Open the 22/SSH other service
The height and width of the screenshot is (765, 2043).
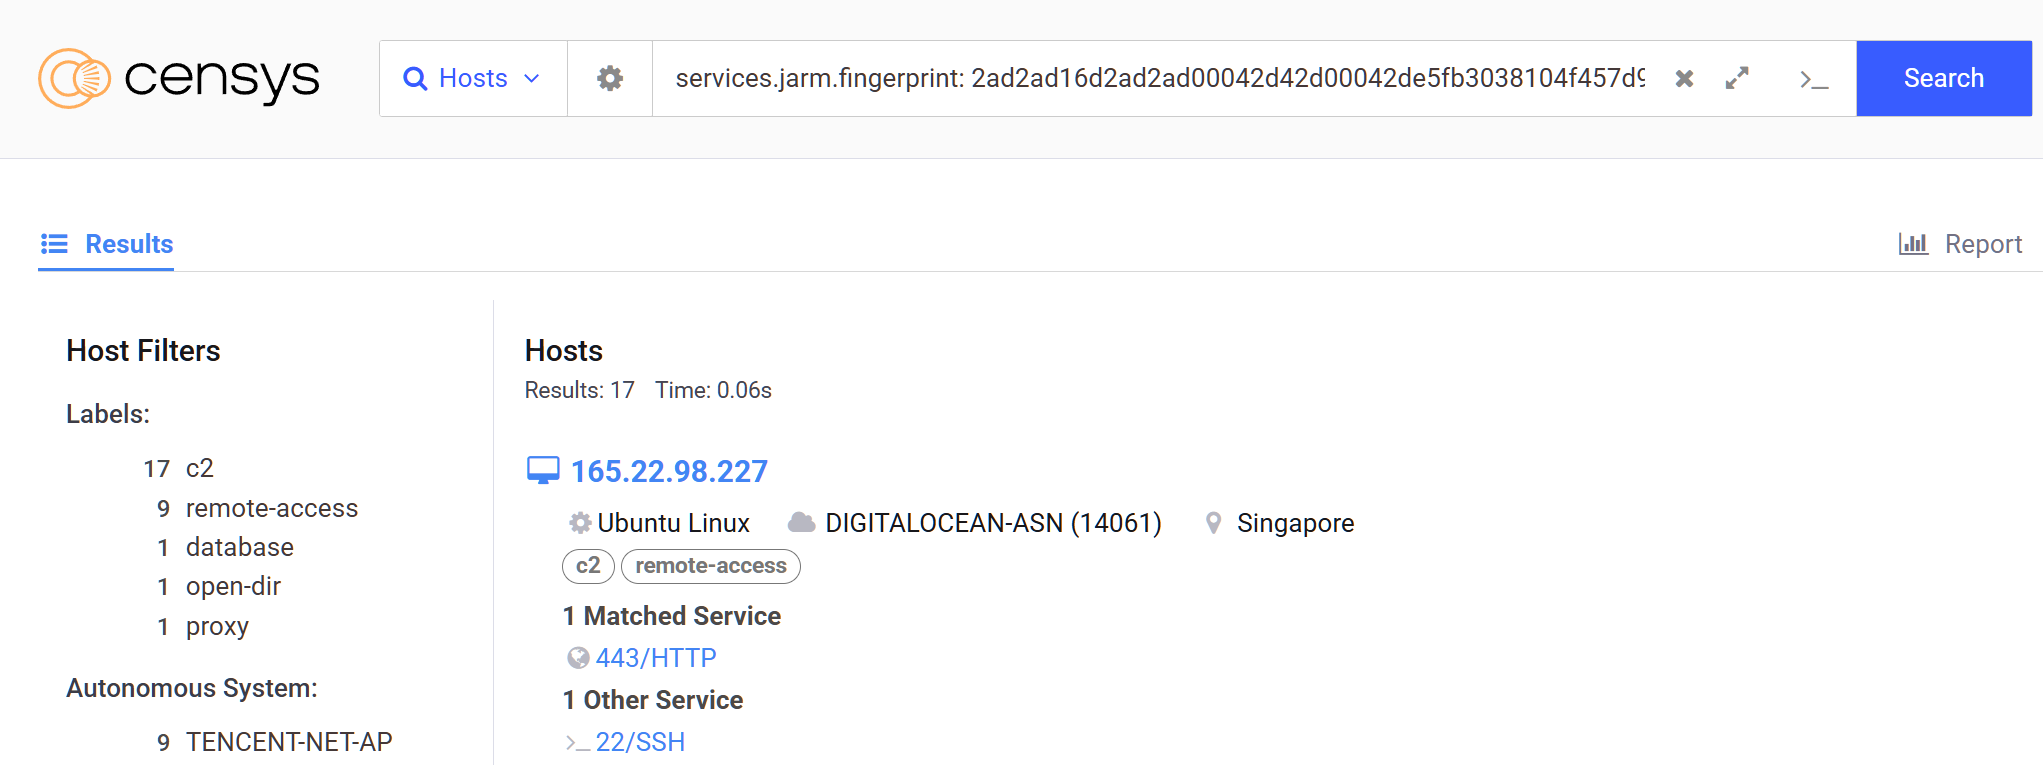tap(640, 742)
